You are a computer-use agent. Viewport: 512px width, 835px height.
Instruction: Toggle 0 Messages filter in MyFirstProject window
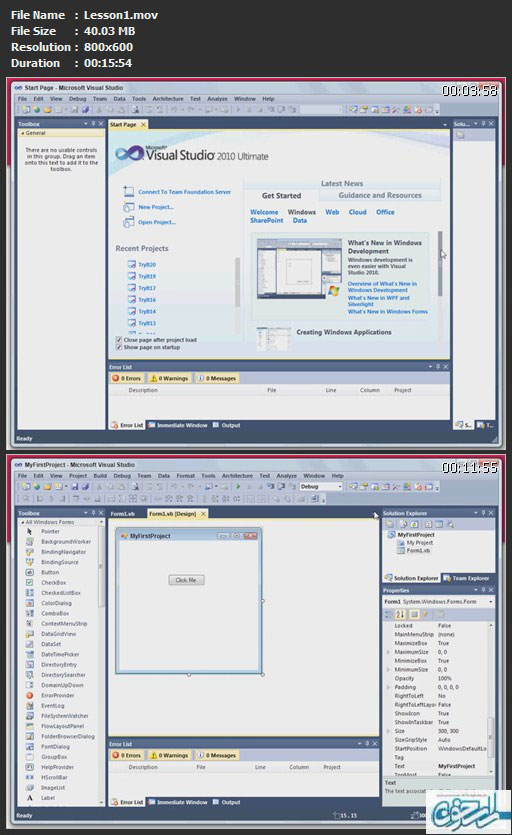point(216,755)
